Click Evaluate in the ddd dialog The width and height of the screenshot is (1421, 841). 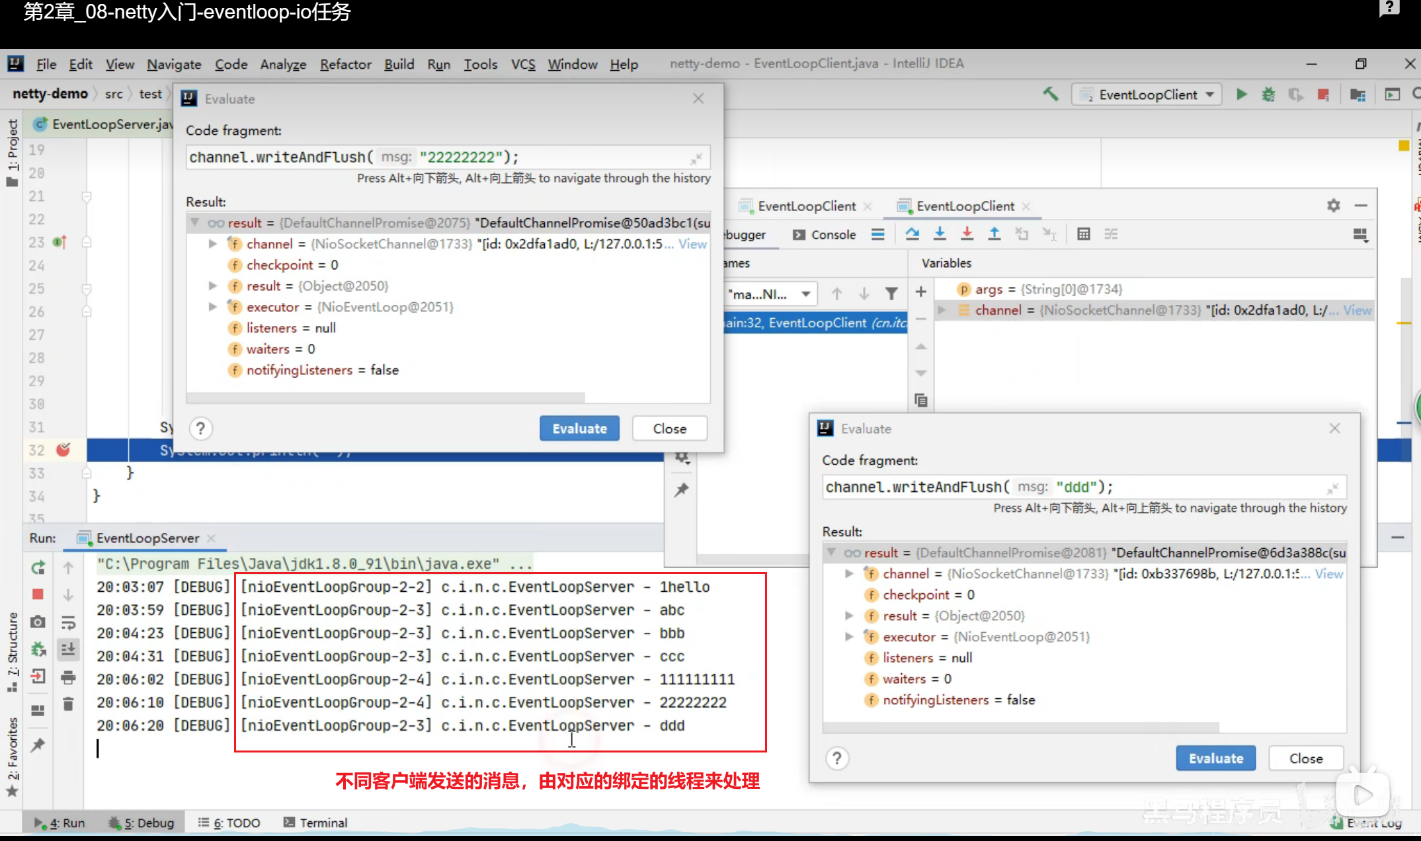click(x=1216, y=758)
